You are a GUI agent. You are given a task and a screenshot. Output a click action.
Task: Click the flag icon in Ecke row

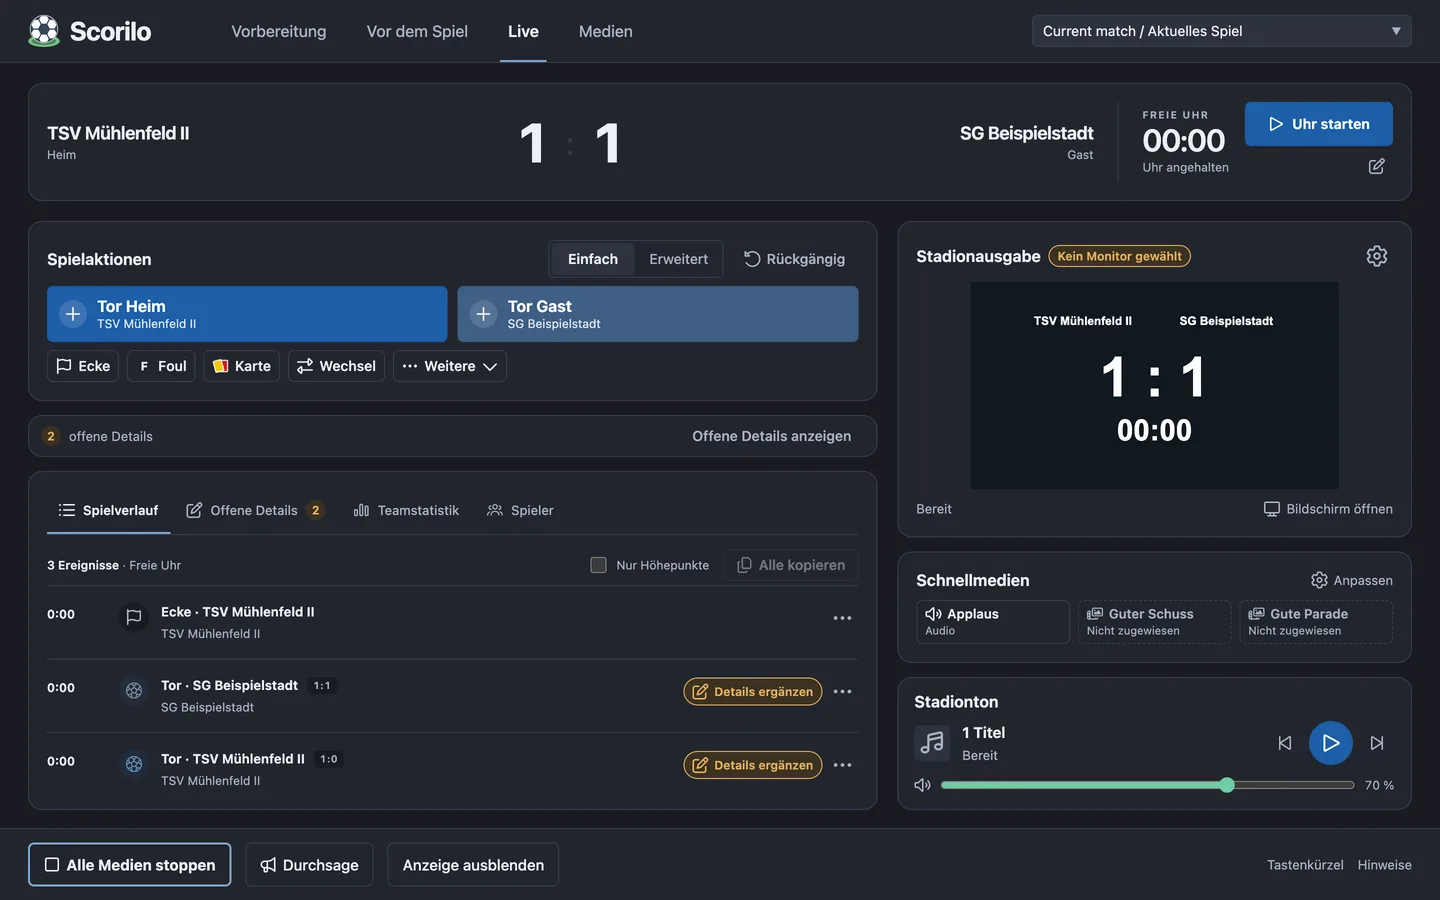(134, 617)
